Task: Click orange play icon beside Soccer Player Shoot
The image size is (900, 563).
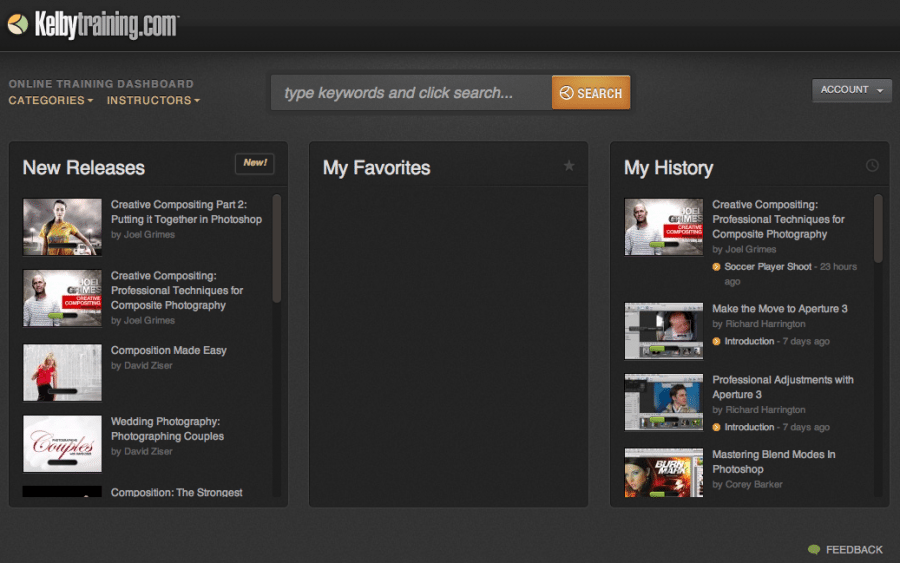Action: pos(716,267)
